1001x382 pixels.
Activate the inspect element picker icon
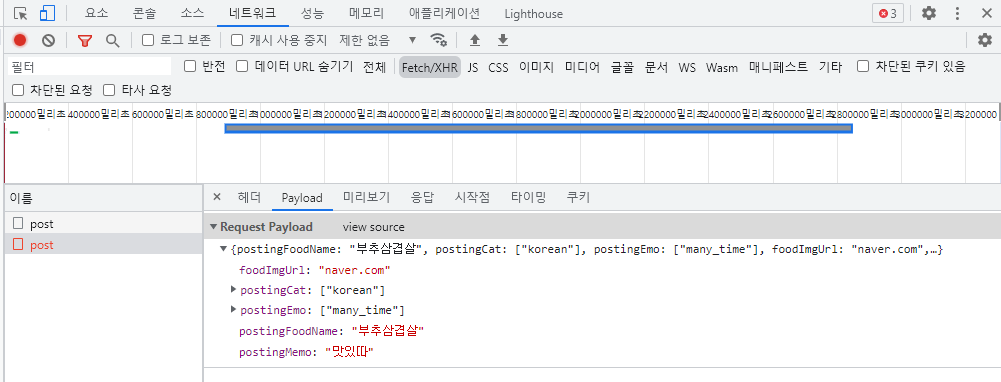(x=20, y=13)
